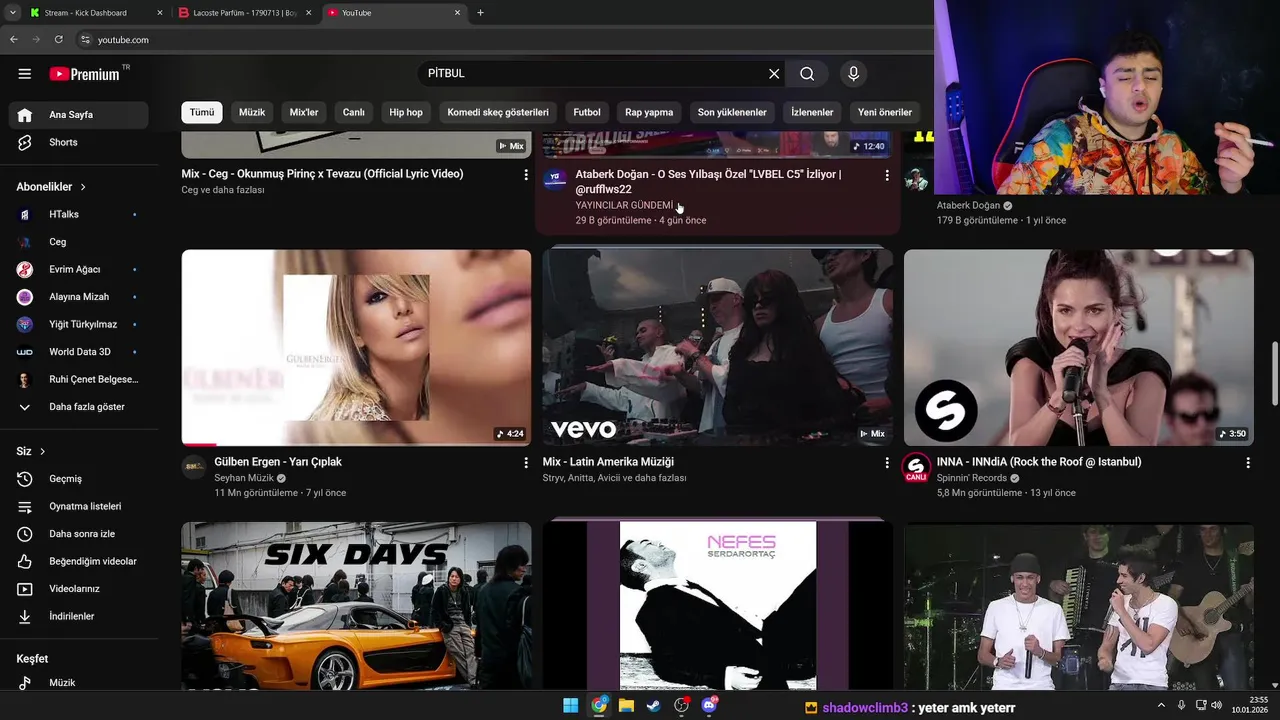Viewport: 1280px width, 720px height.
Task: Select the Tümü filter chip
Action: (x=202, y=112)
